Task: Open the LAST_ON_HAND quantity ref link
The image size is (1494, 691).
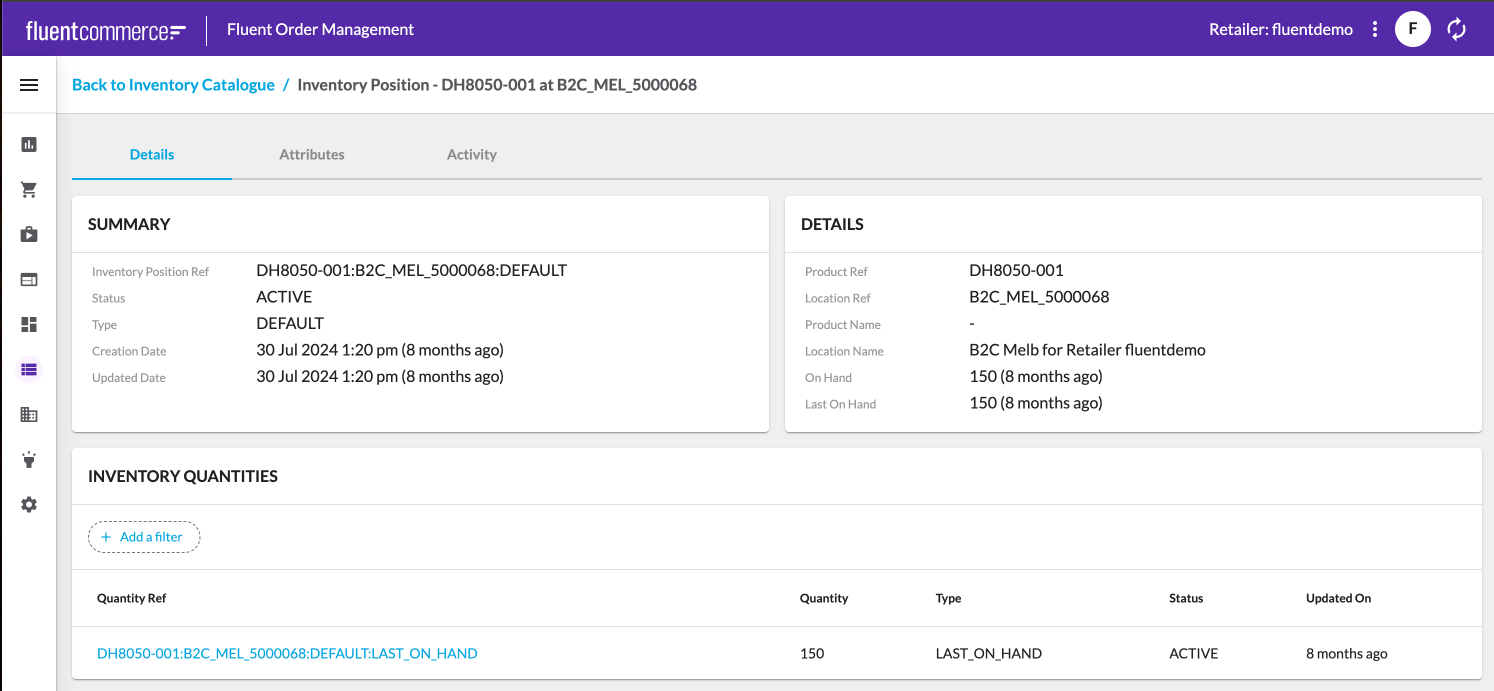Action: pyautogui.click(x=287, y=654)
